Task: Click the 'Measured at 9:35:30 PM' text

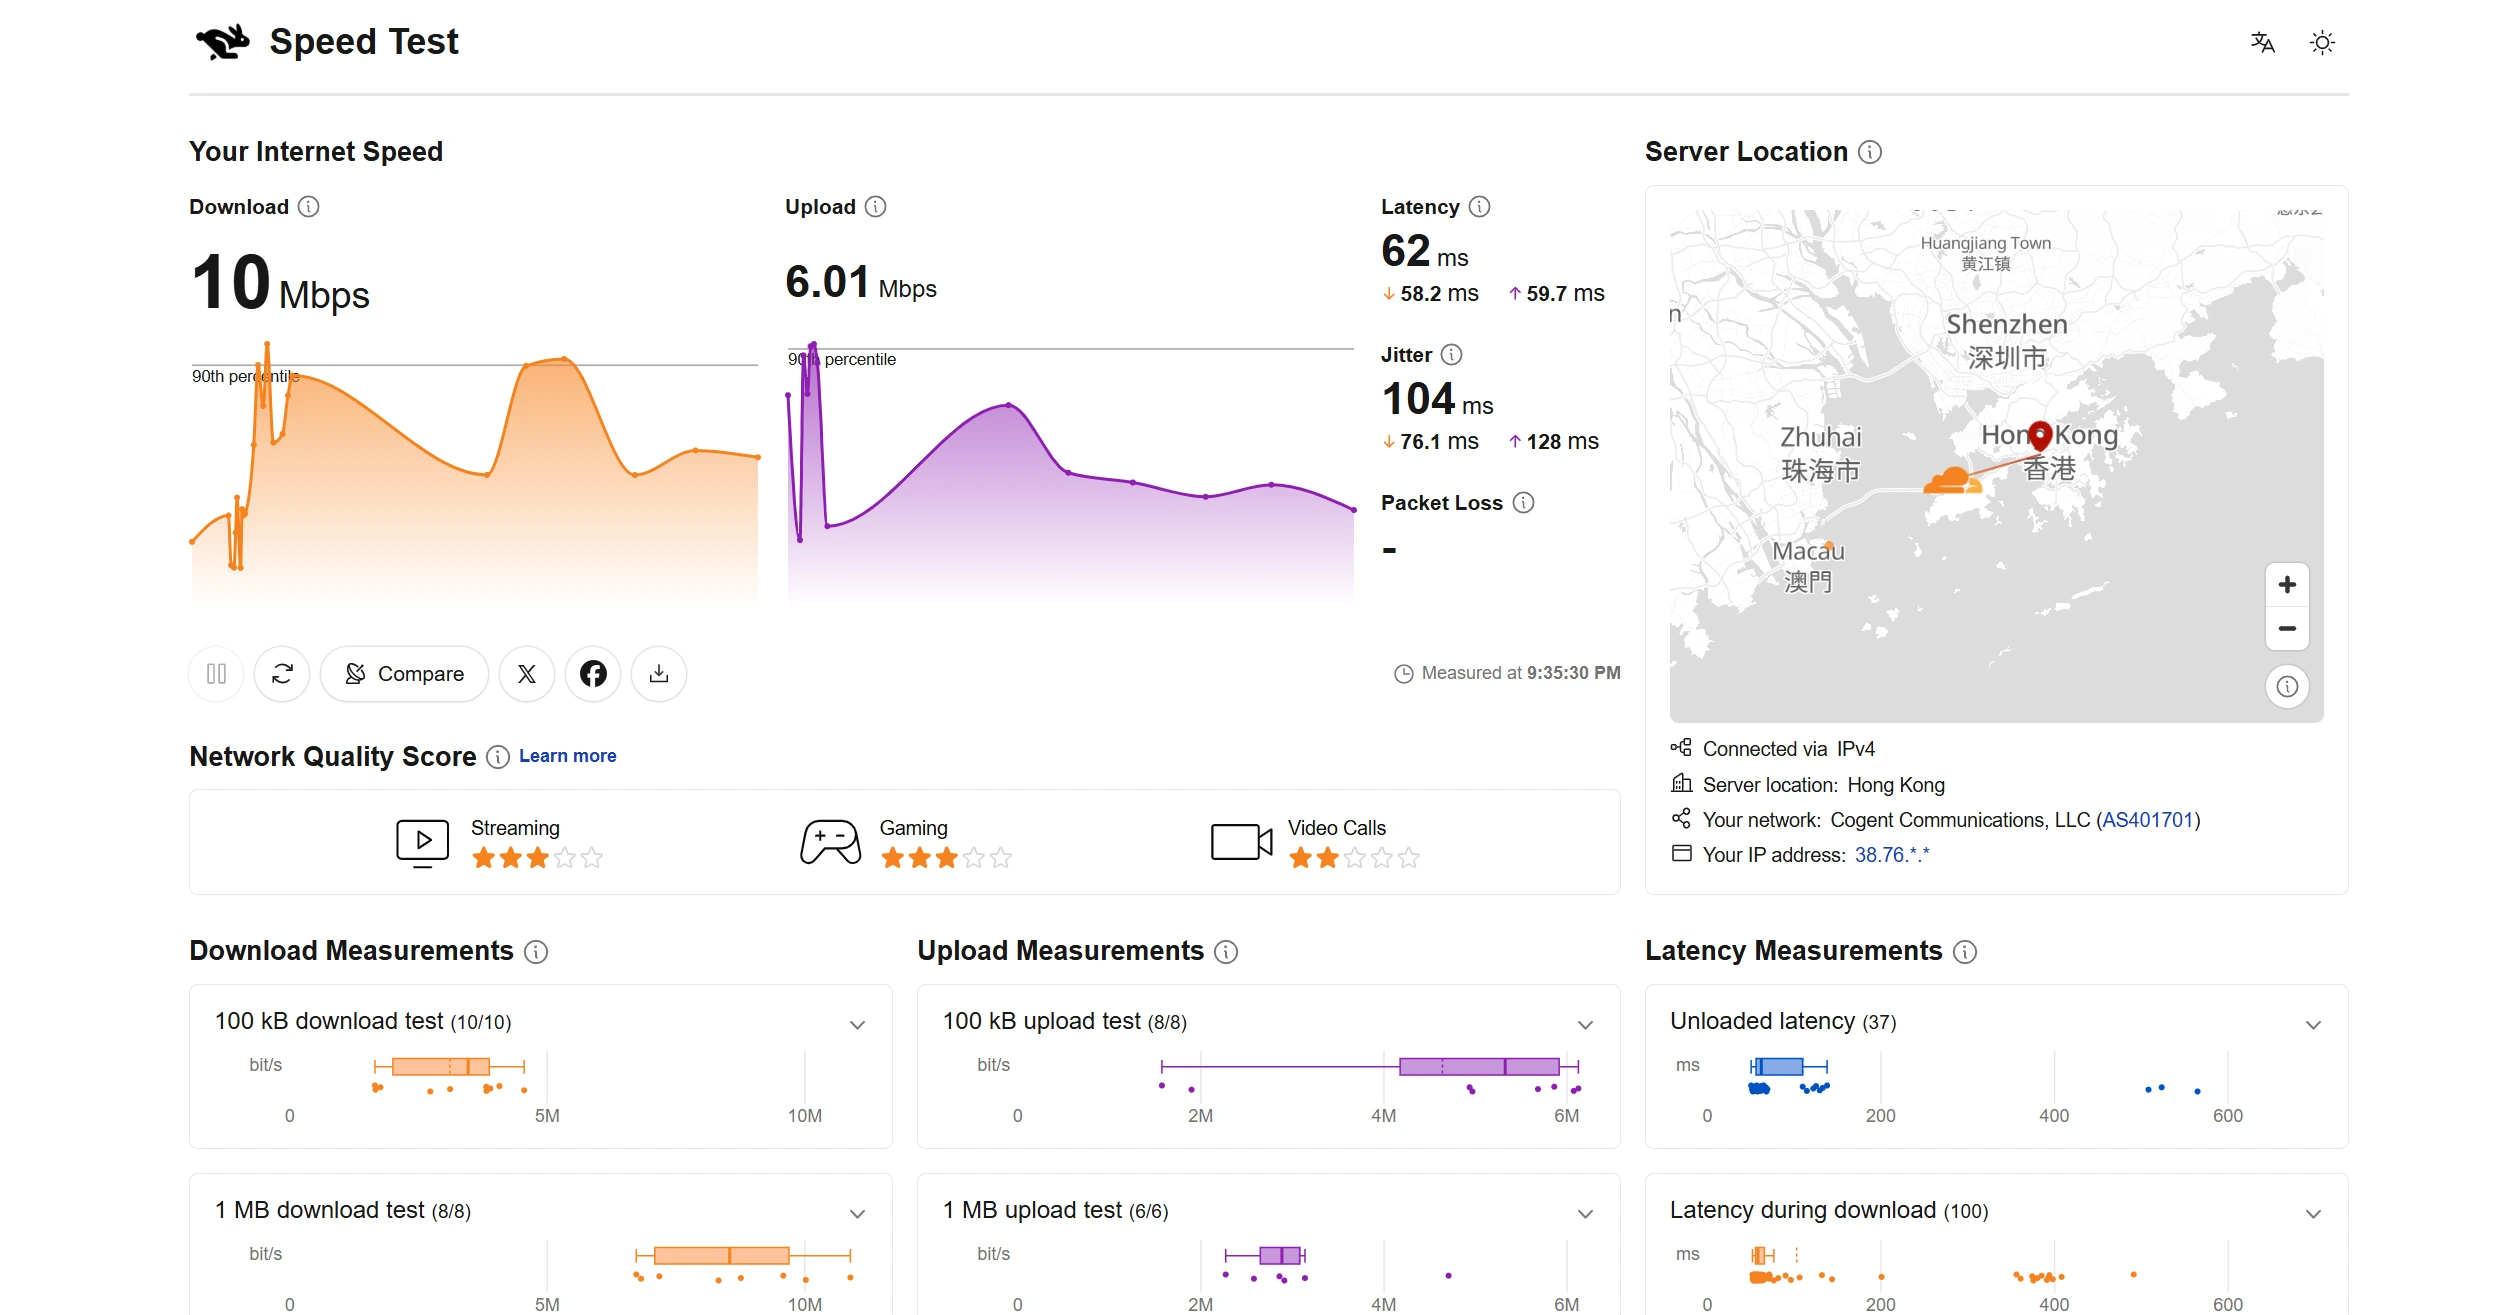Action: [1521, 673]
